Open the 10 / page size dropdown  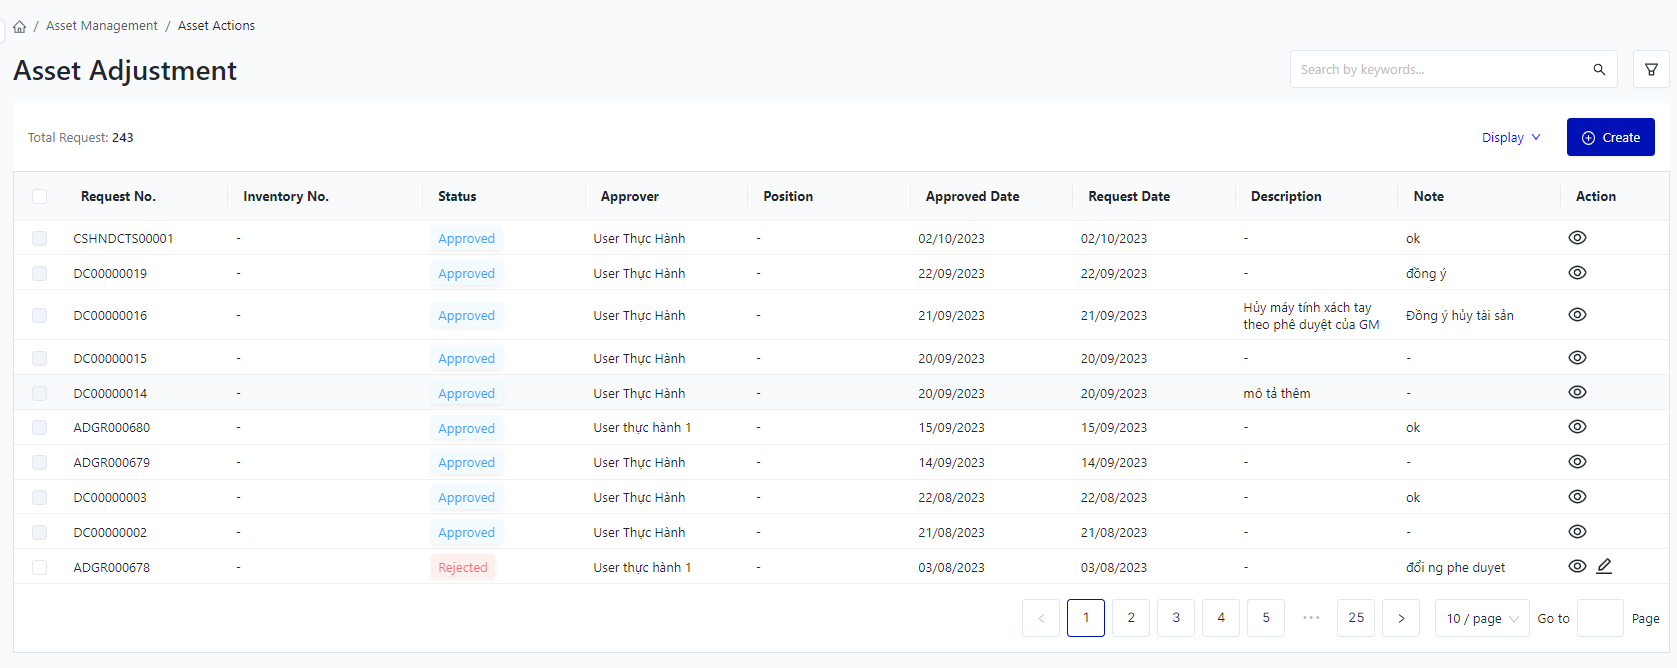point(1481,618)
